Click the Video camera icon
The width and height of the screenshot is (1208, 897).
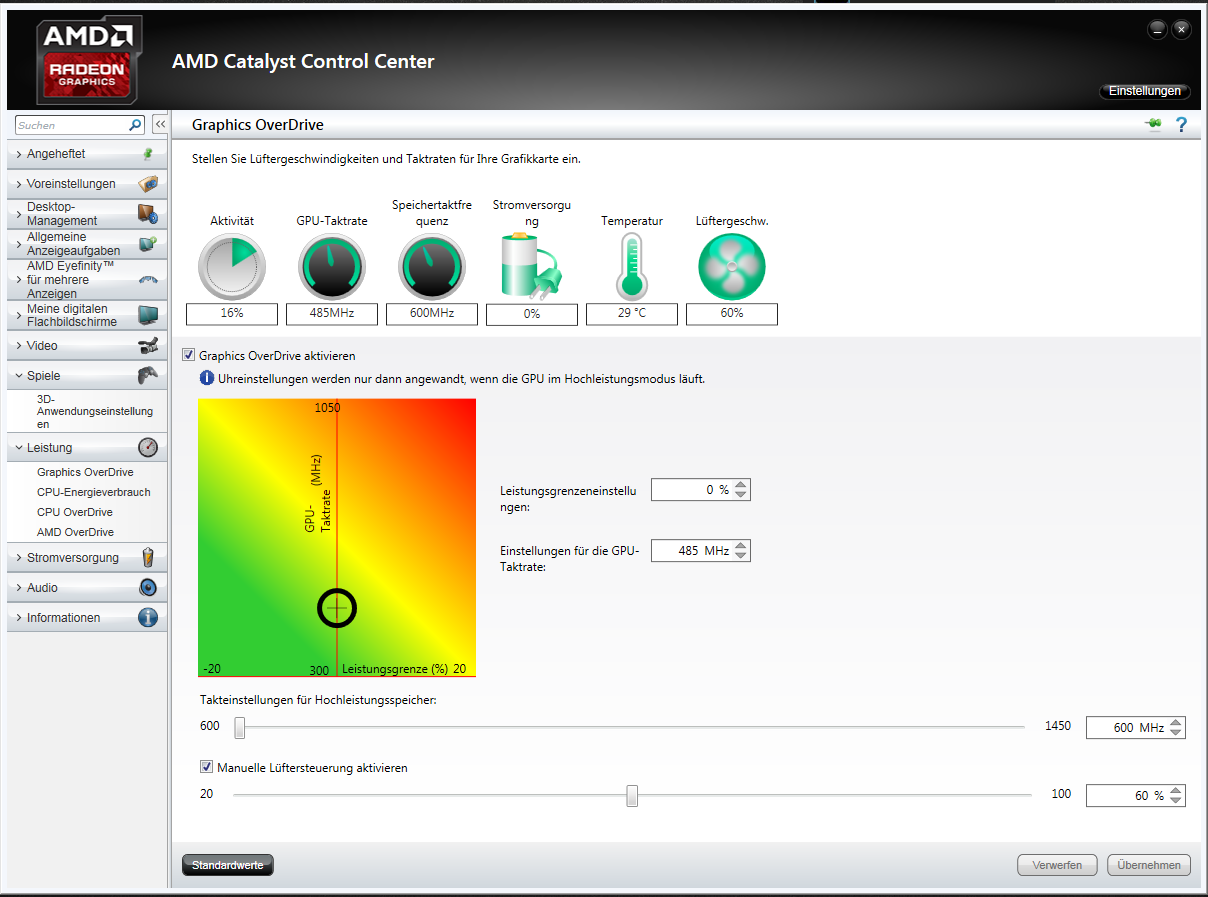pyautogui.click(x=148, y=346)
